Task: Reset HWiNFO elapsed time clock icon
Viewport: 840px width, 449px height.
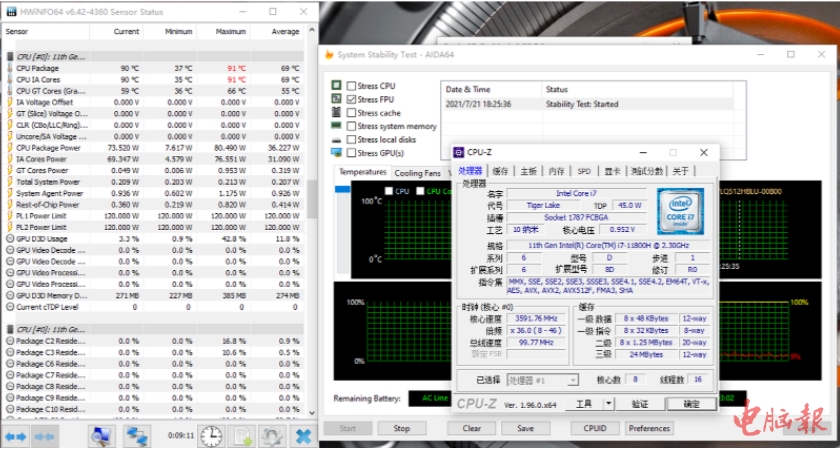Action: [211, 437]
